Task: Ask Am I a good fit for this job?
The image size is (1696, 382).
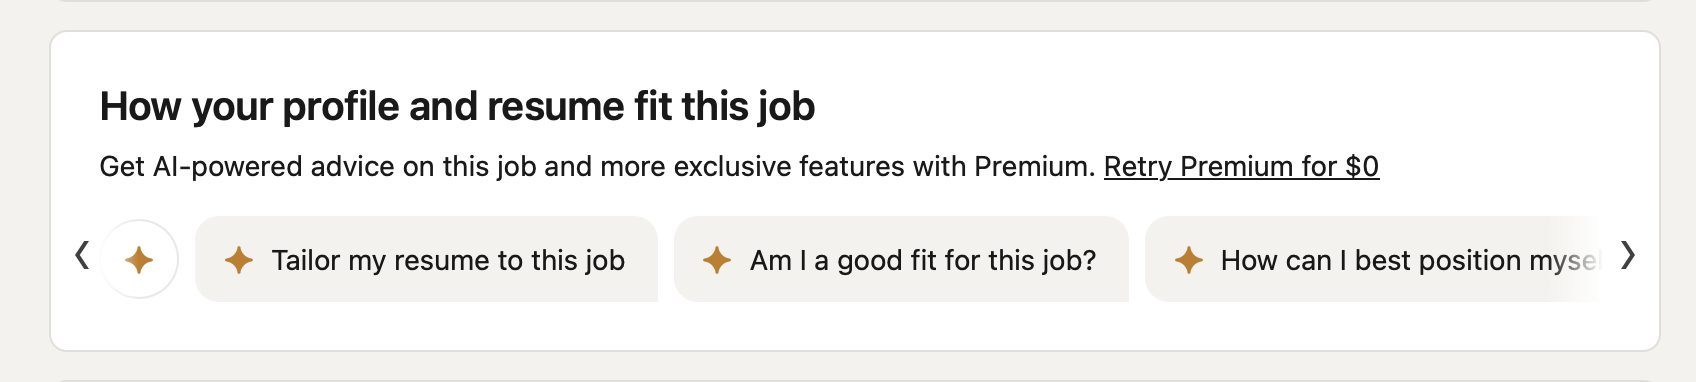Action: click(901, 259)
